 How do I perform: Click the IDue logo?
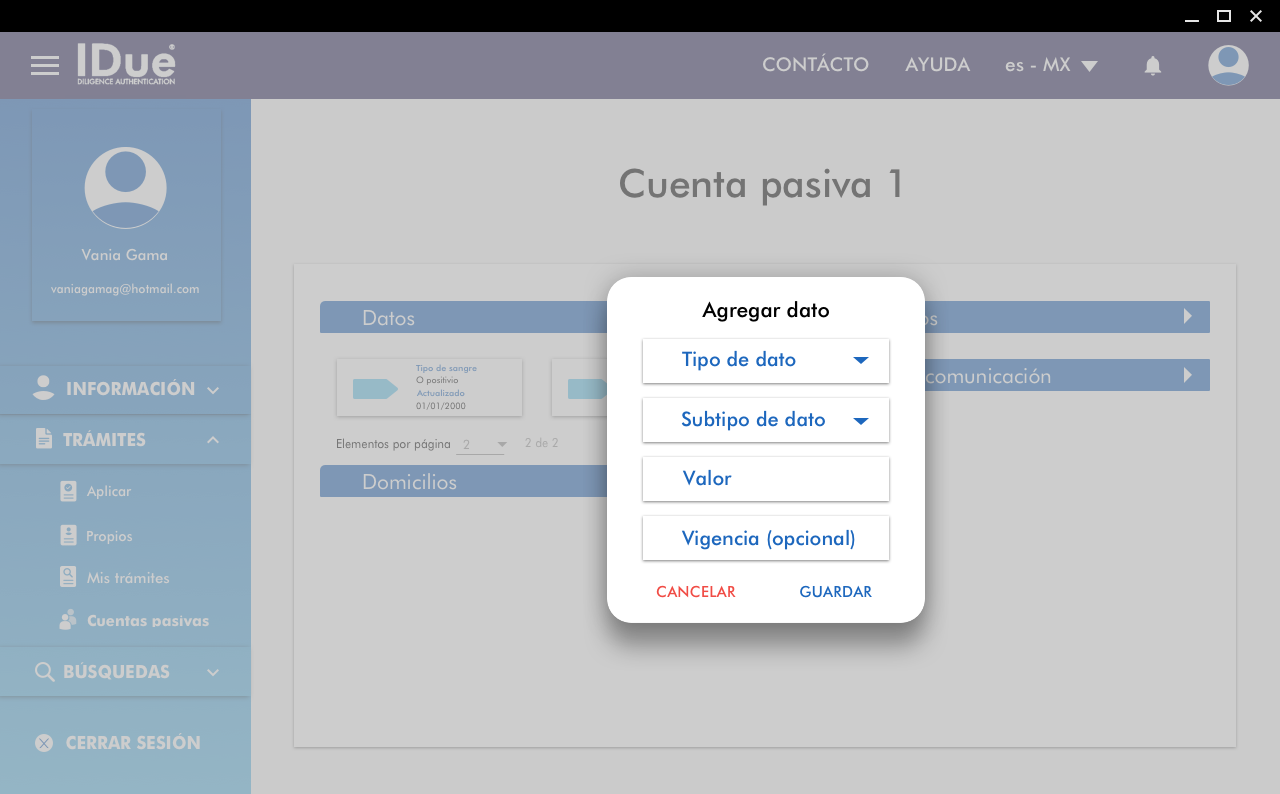126,64
